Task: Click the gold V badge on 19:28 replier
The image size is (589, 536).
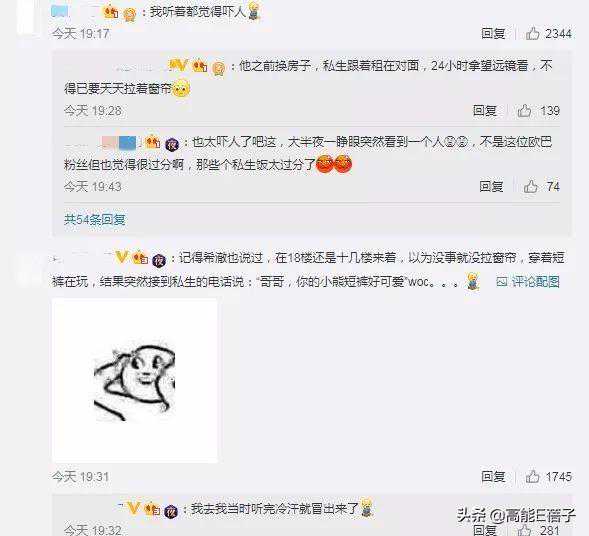Action: (x=179, y=65)
